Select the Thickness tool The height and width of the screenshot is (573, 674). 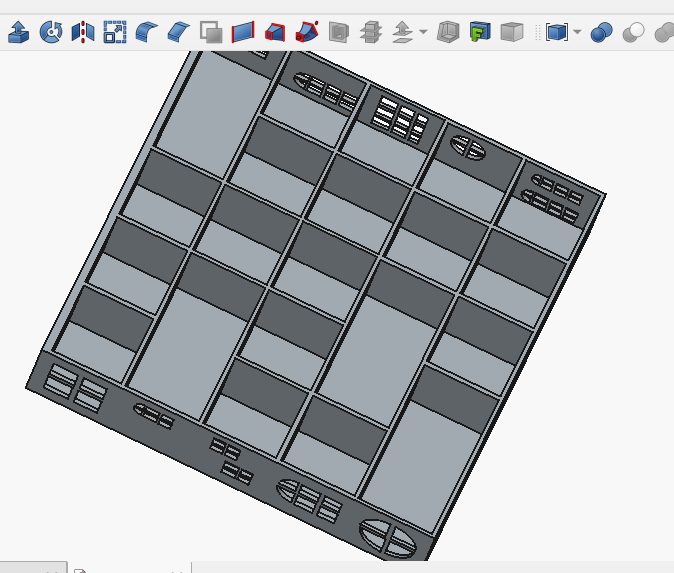click(x=449, y=33)
